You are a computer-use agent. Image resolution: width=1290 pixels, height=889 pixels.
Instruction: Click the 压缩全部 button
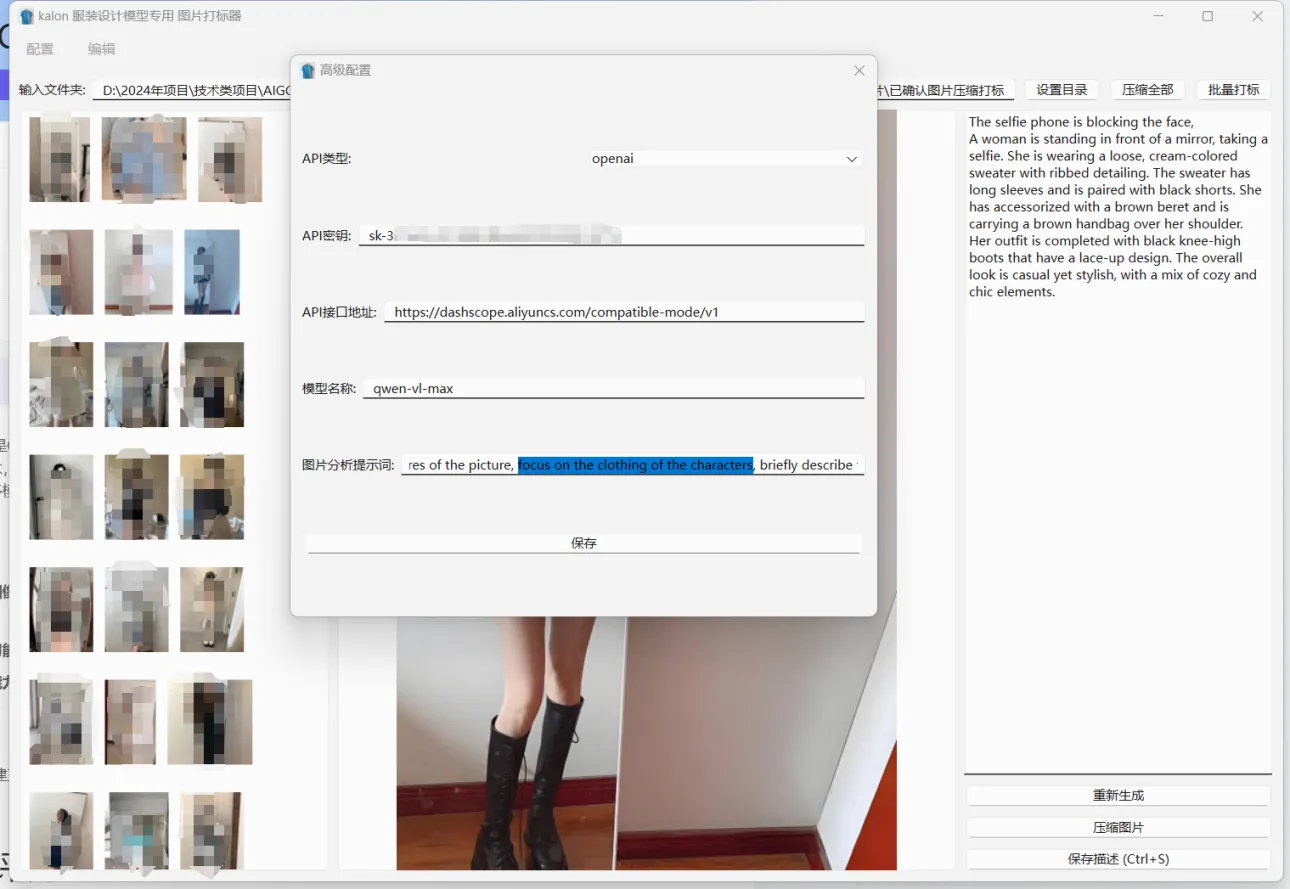pyautogui.click(x=1147, y=90)
